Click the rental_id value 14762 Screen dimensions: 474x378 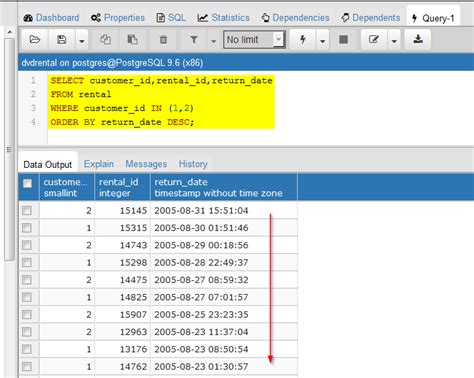click(133, 366)
